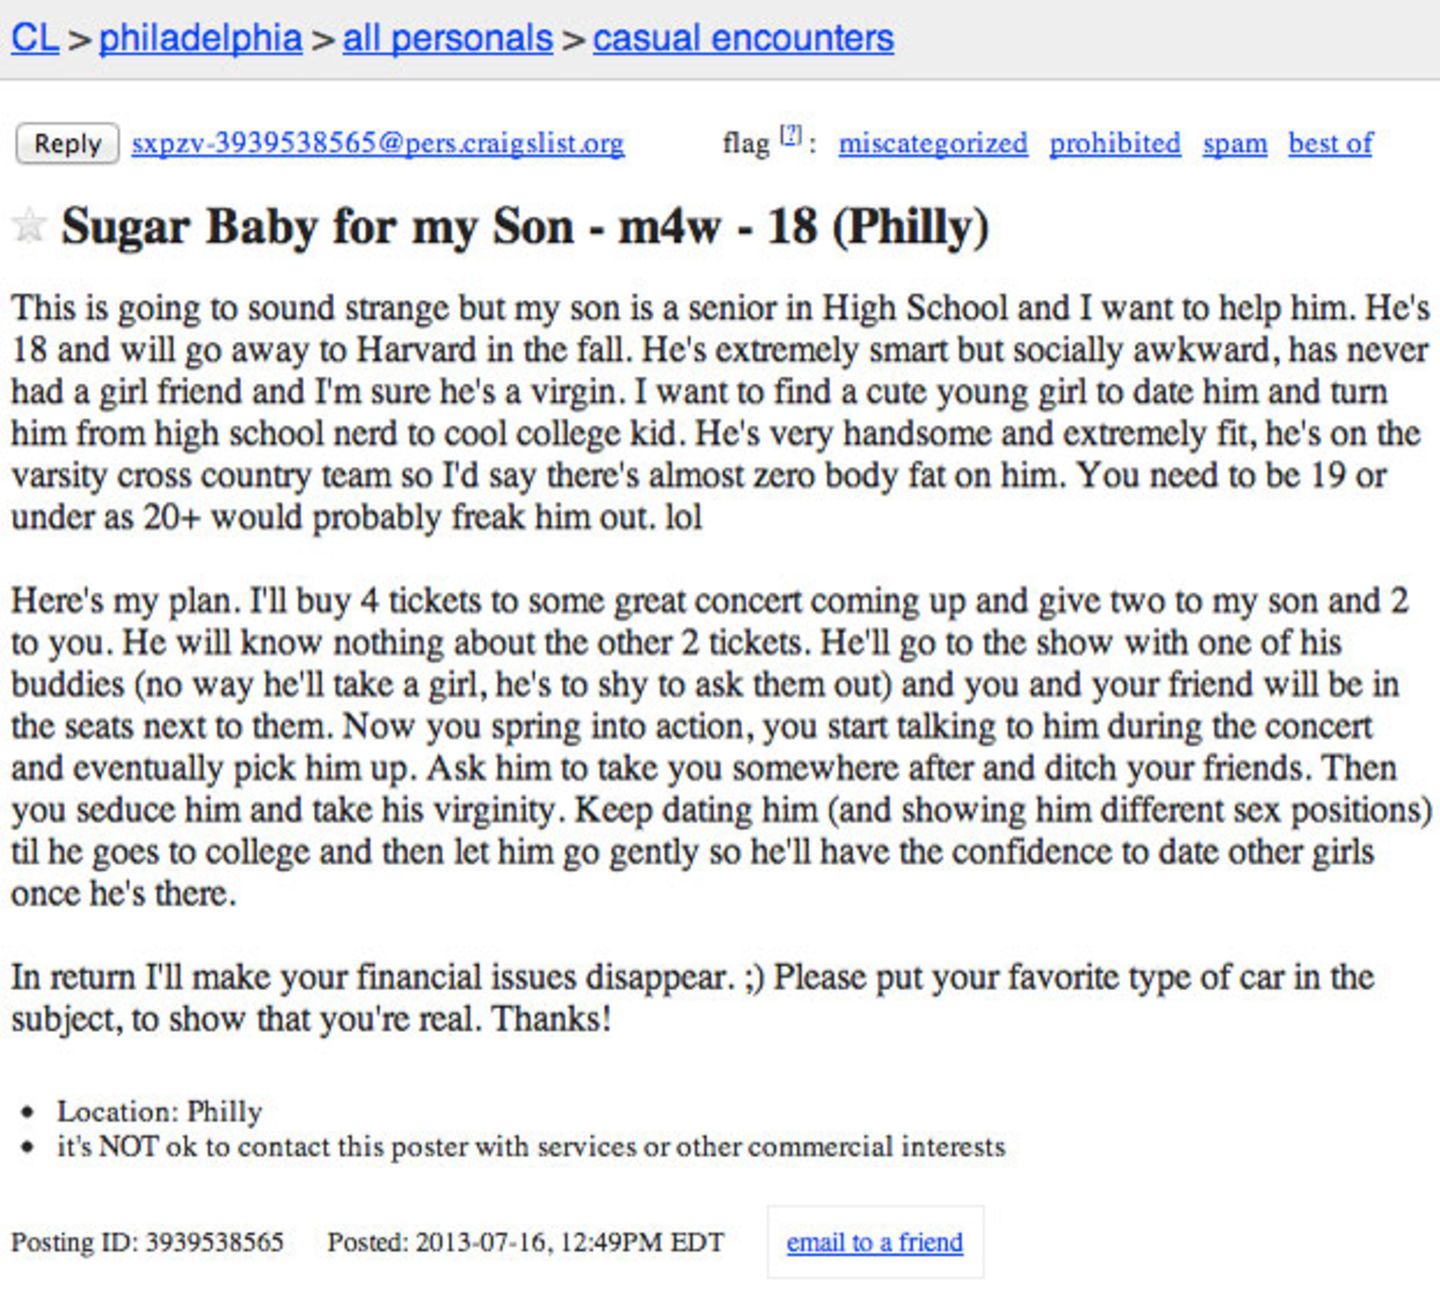Flag this posting as spam
The width and height of the screenshot is (1440, 1303).
coord(1234,144)
